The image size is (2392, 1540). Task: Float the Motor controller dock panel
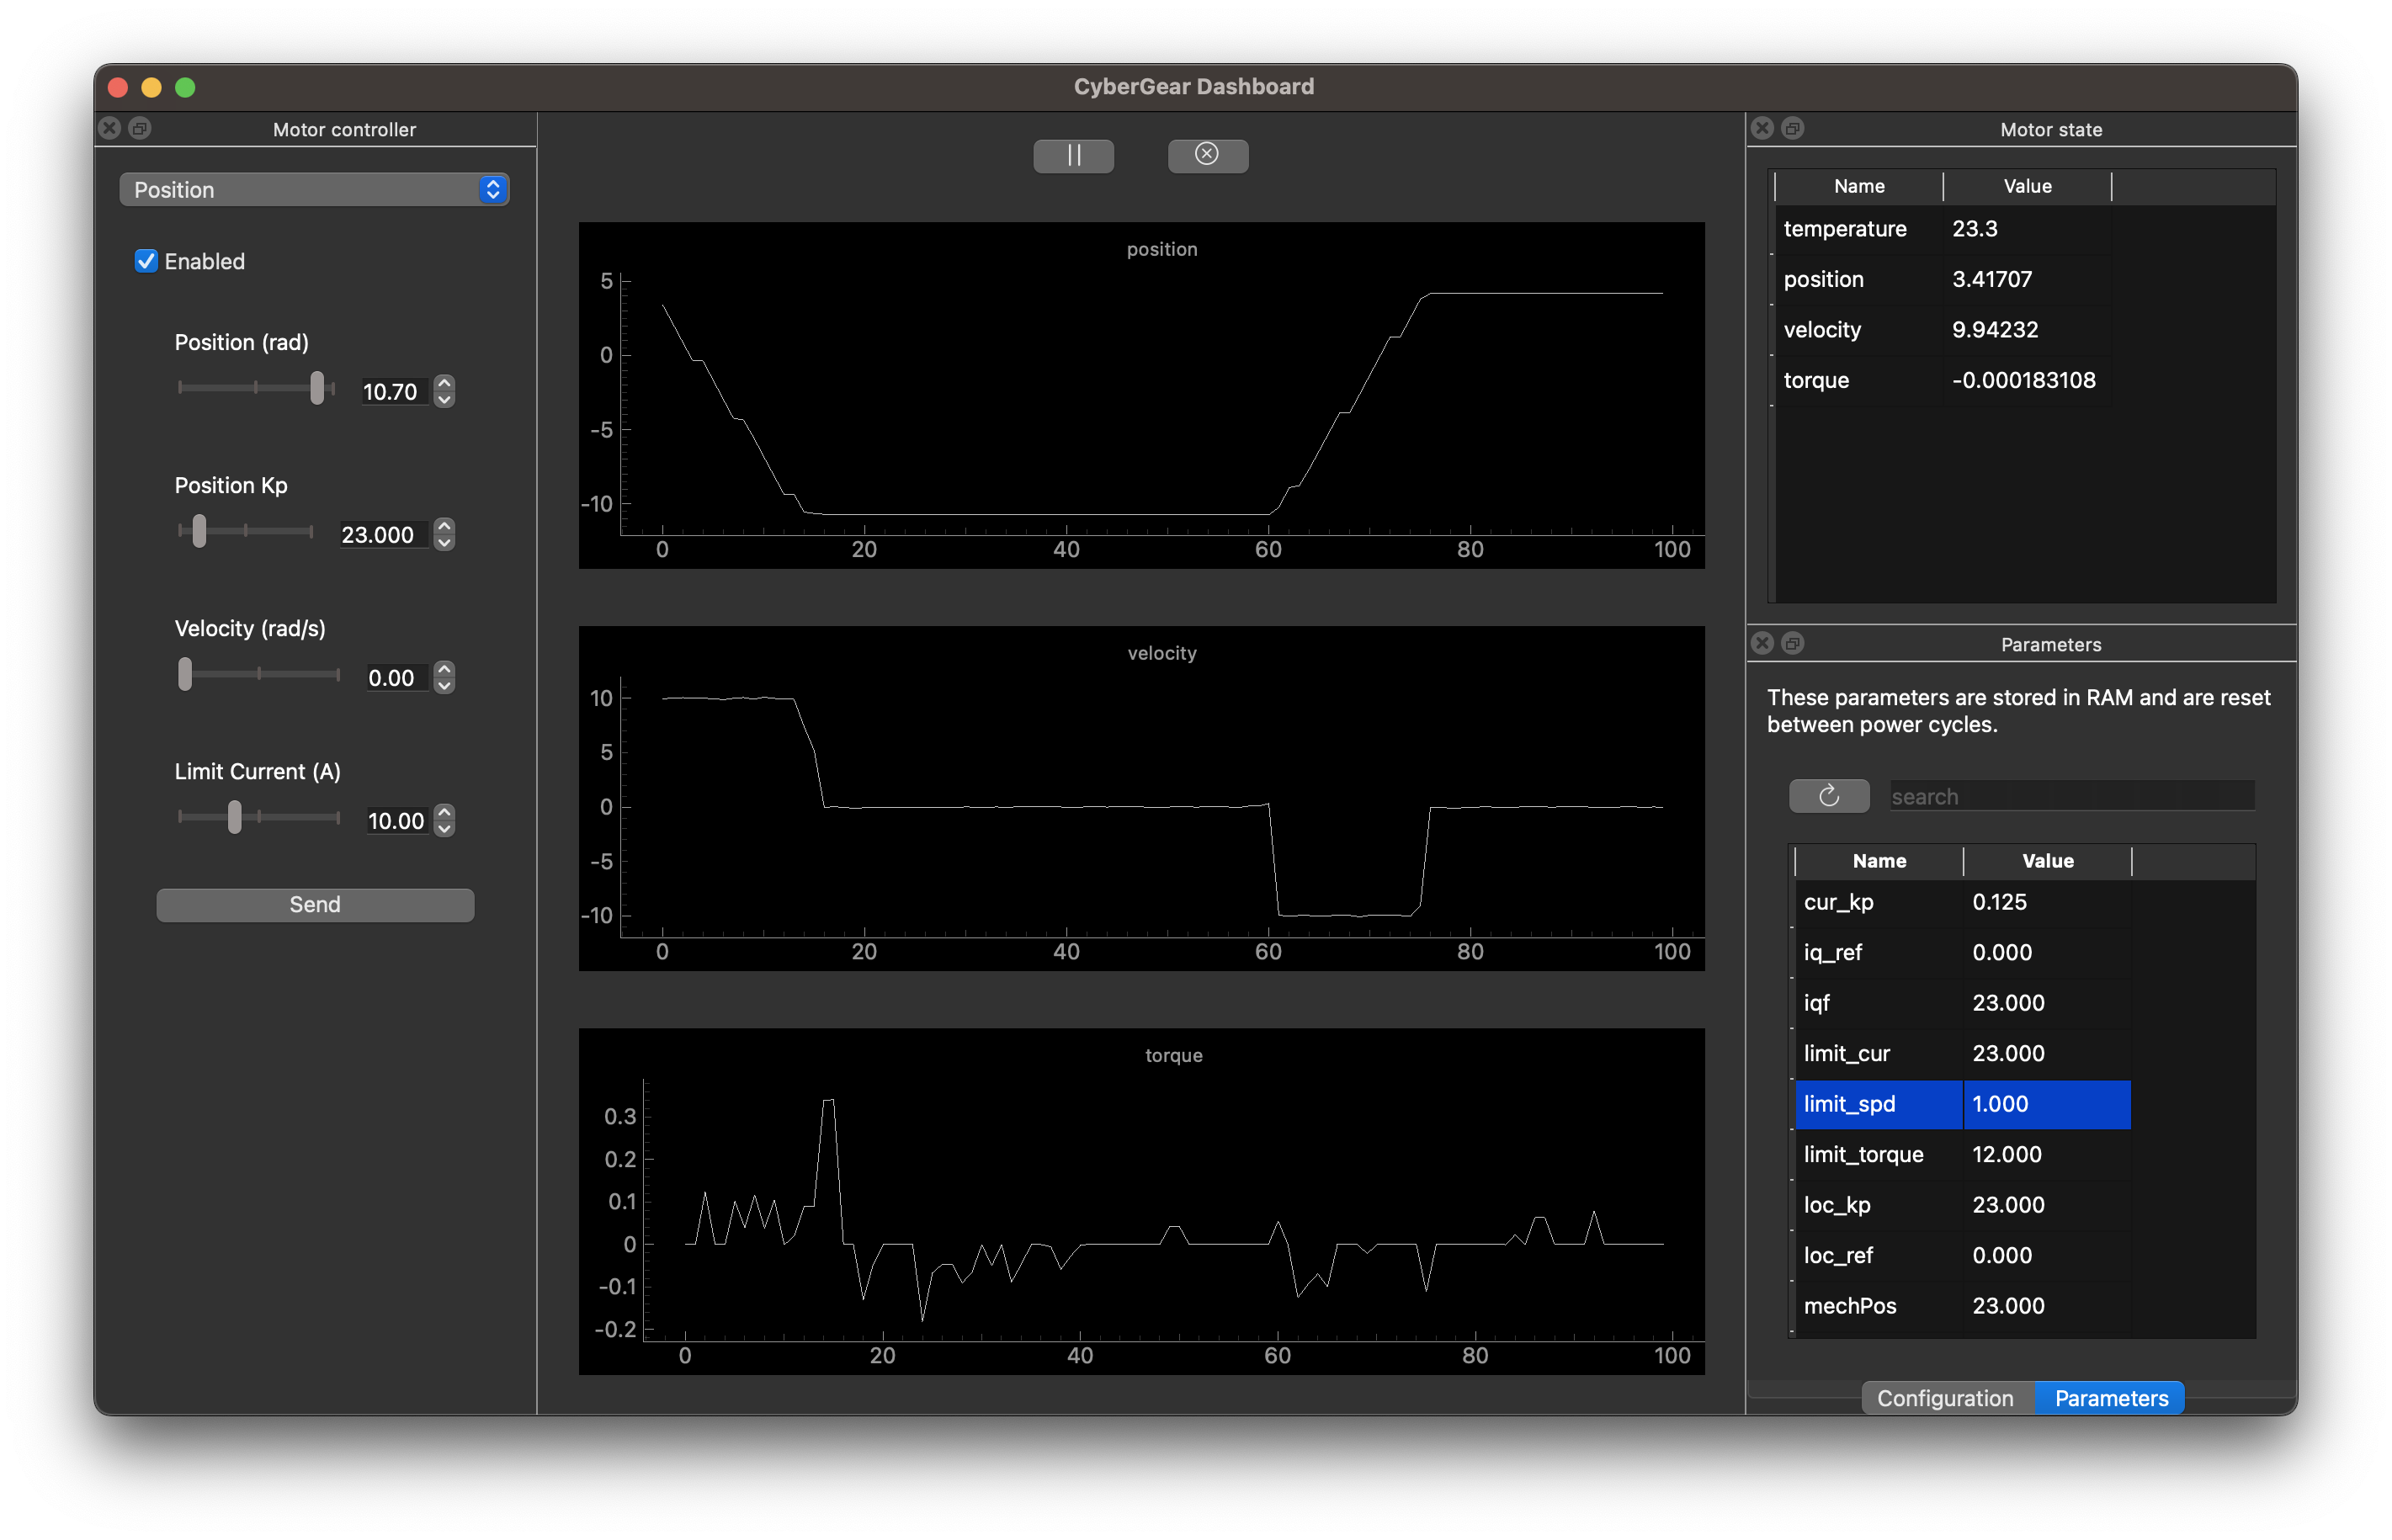point(140,128)
